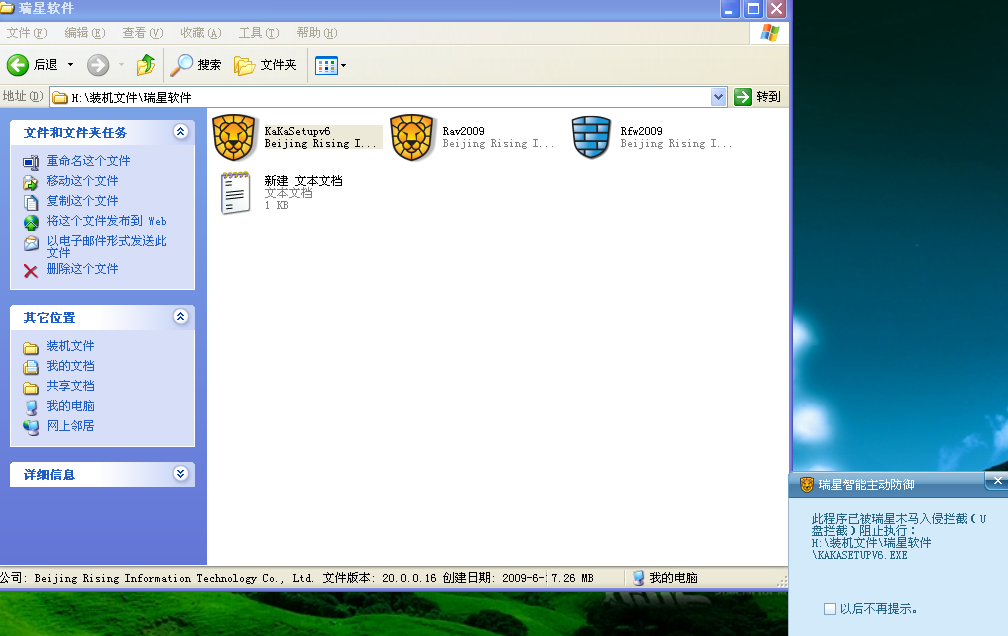
Task: Click the window resize grip in status bar
Action: [x=782, y=581]
